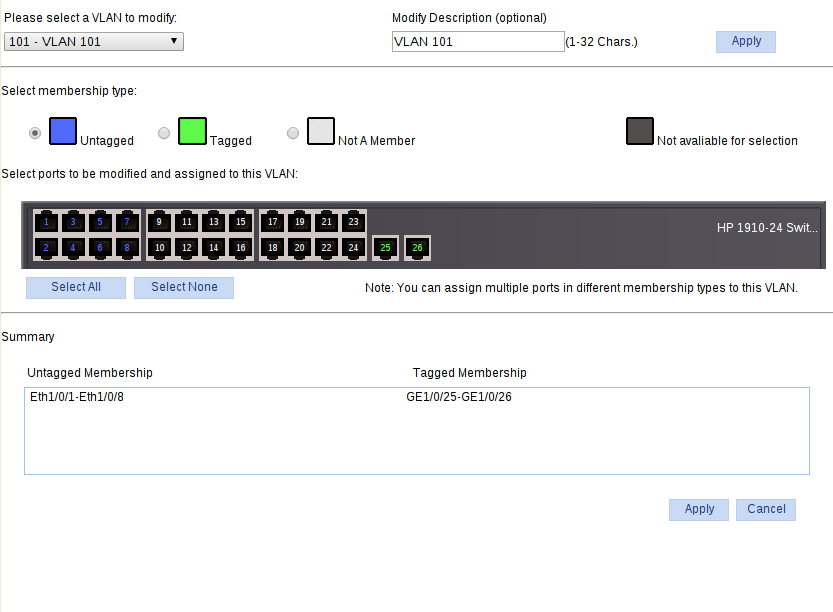833x612 pixels.
Task: Click the HP 1910-24 Swit... device label
Action: 767,228
